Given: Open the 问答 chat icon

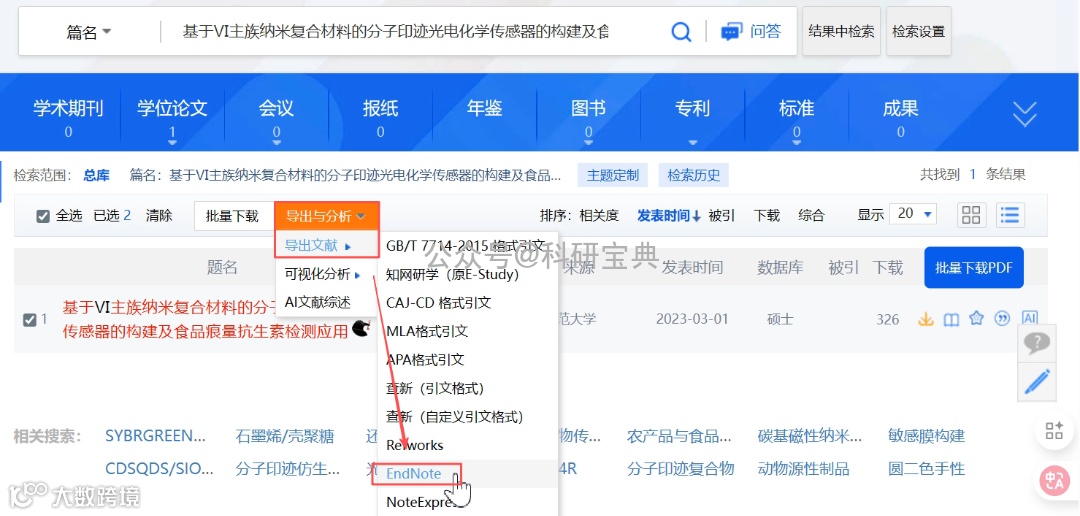Looking at the screenshot, I should coord(730,32).
